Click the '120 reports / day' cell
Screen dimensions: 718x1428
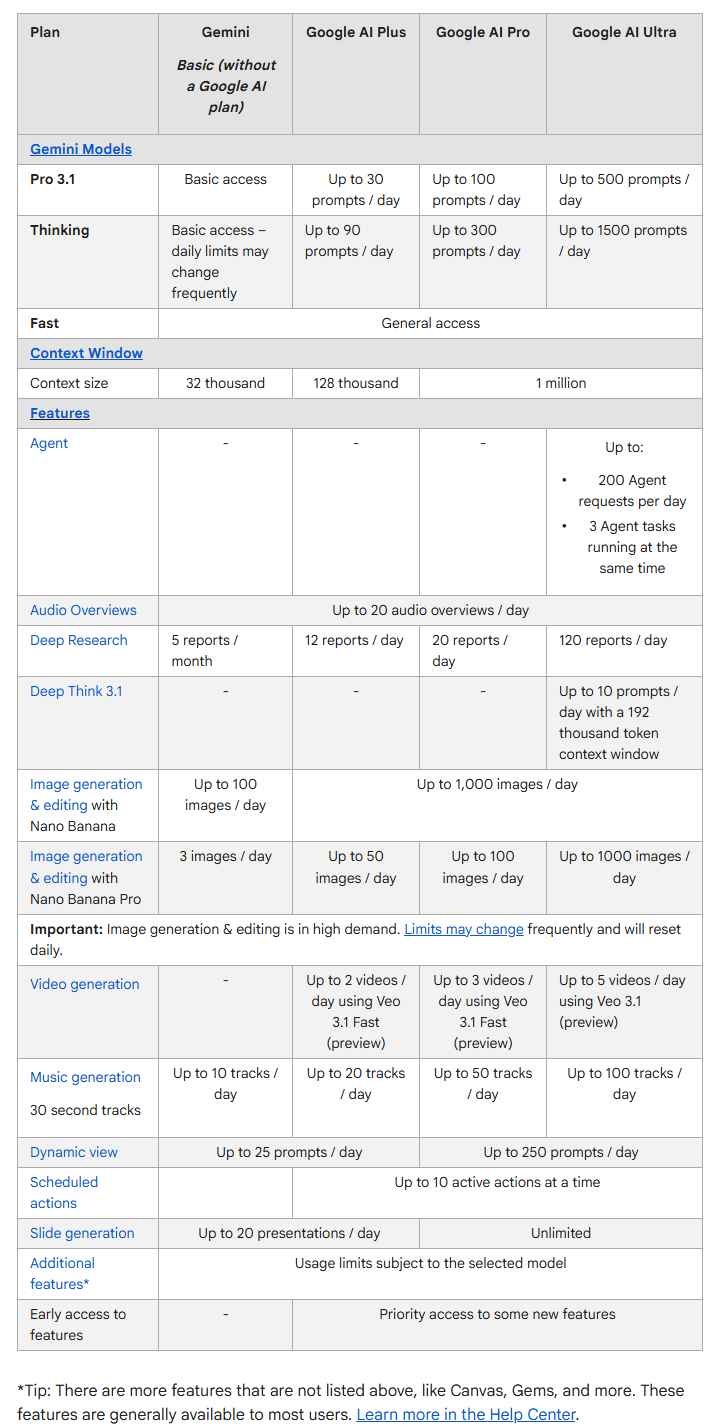click(624, 651)
